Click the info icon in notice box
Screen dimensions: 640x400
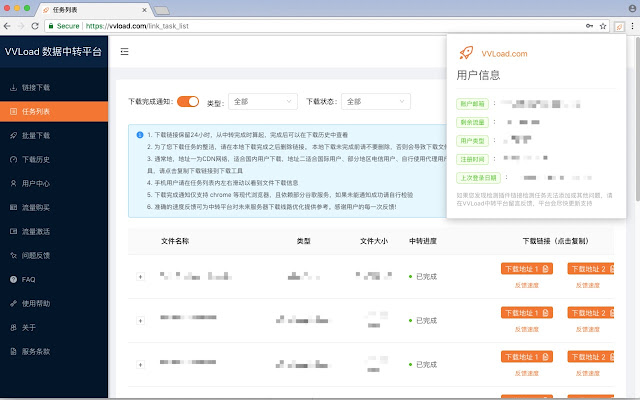pyautogui.click(x=140, y=135)
